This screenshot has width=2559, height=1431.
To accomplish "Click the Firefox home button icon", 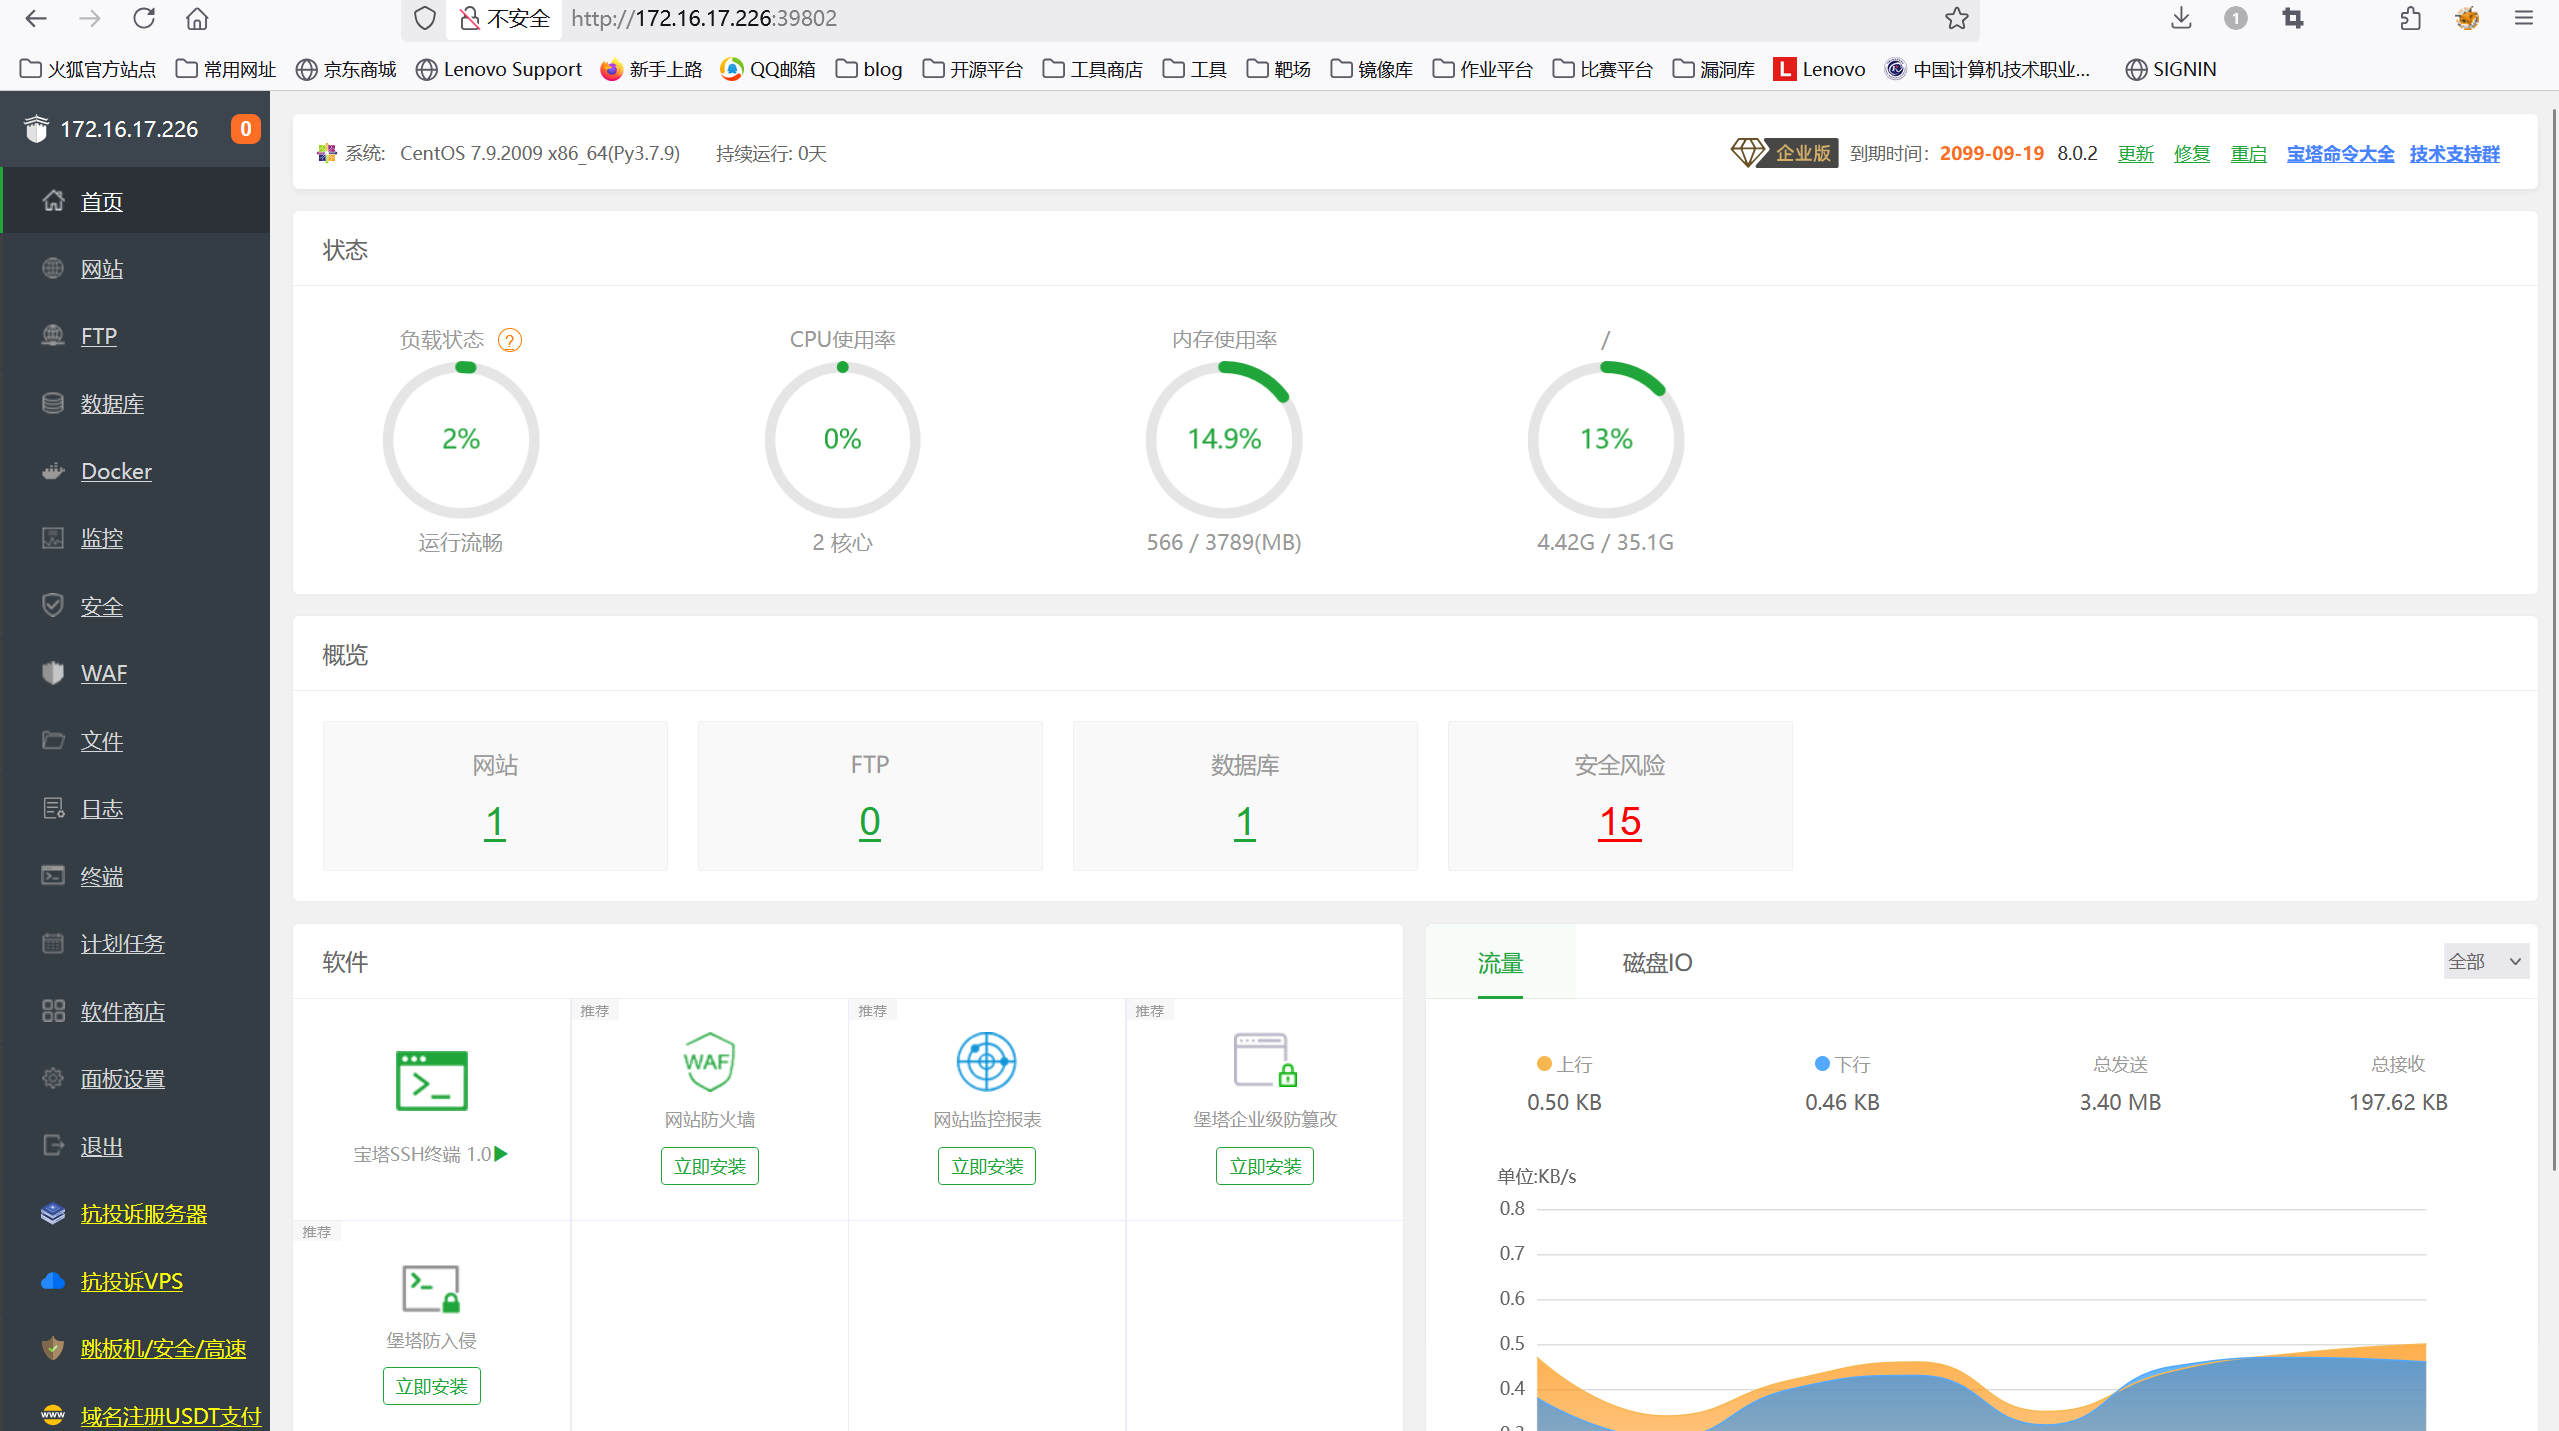I will point(197,18).
